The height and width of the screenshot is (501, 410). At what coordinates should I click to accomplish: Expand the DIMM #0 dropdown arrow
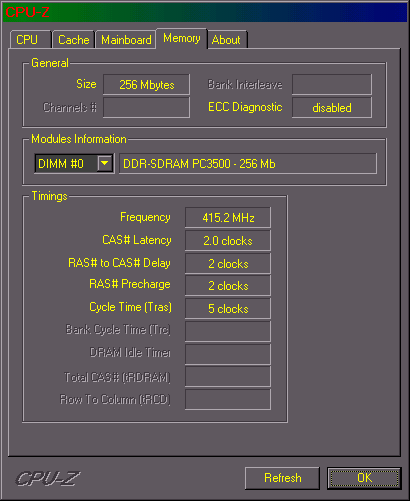pyautogui.click(x=105, y=163)
